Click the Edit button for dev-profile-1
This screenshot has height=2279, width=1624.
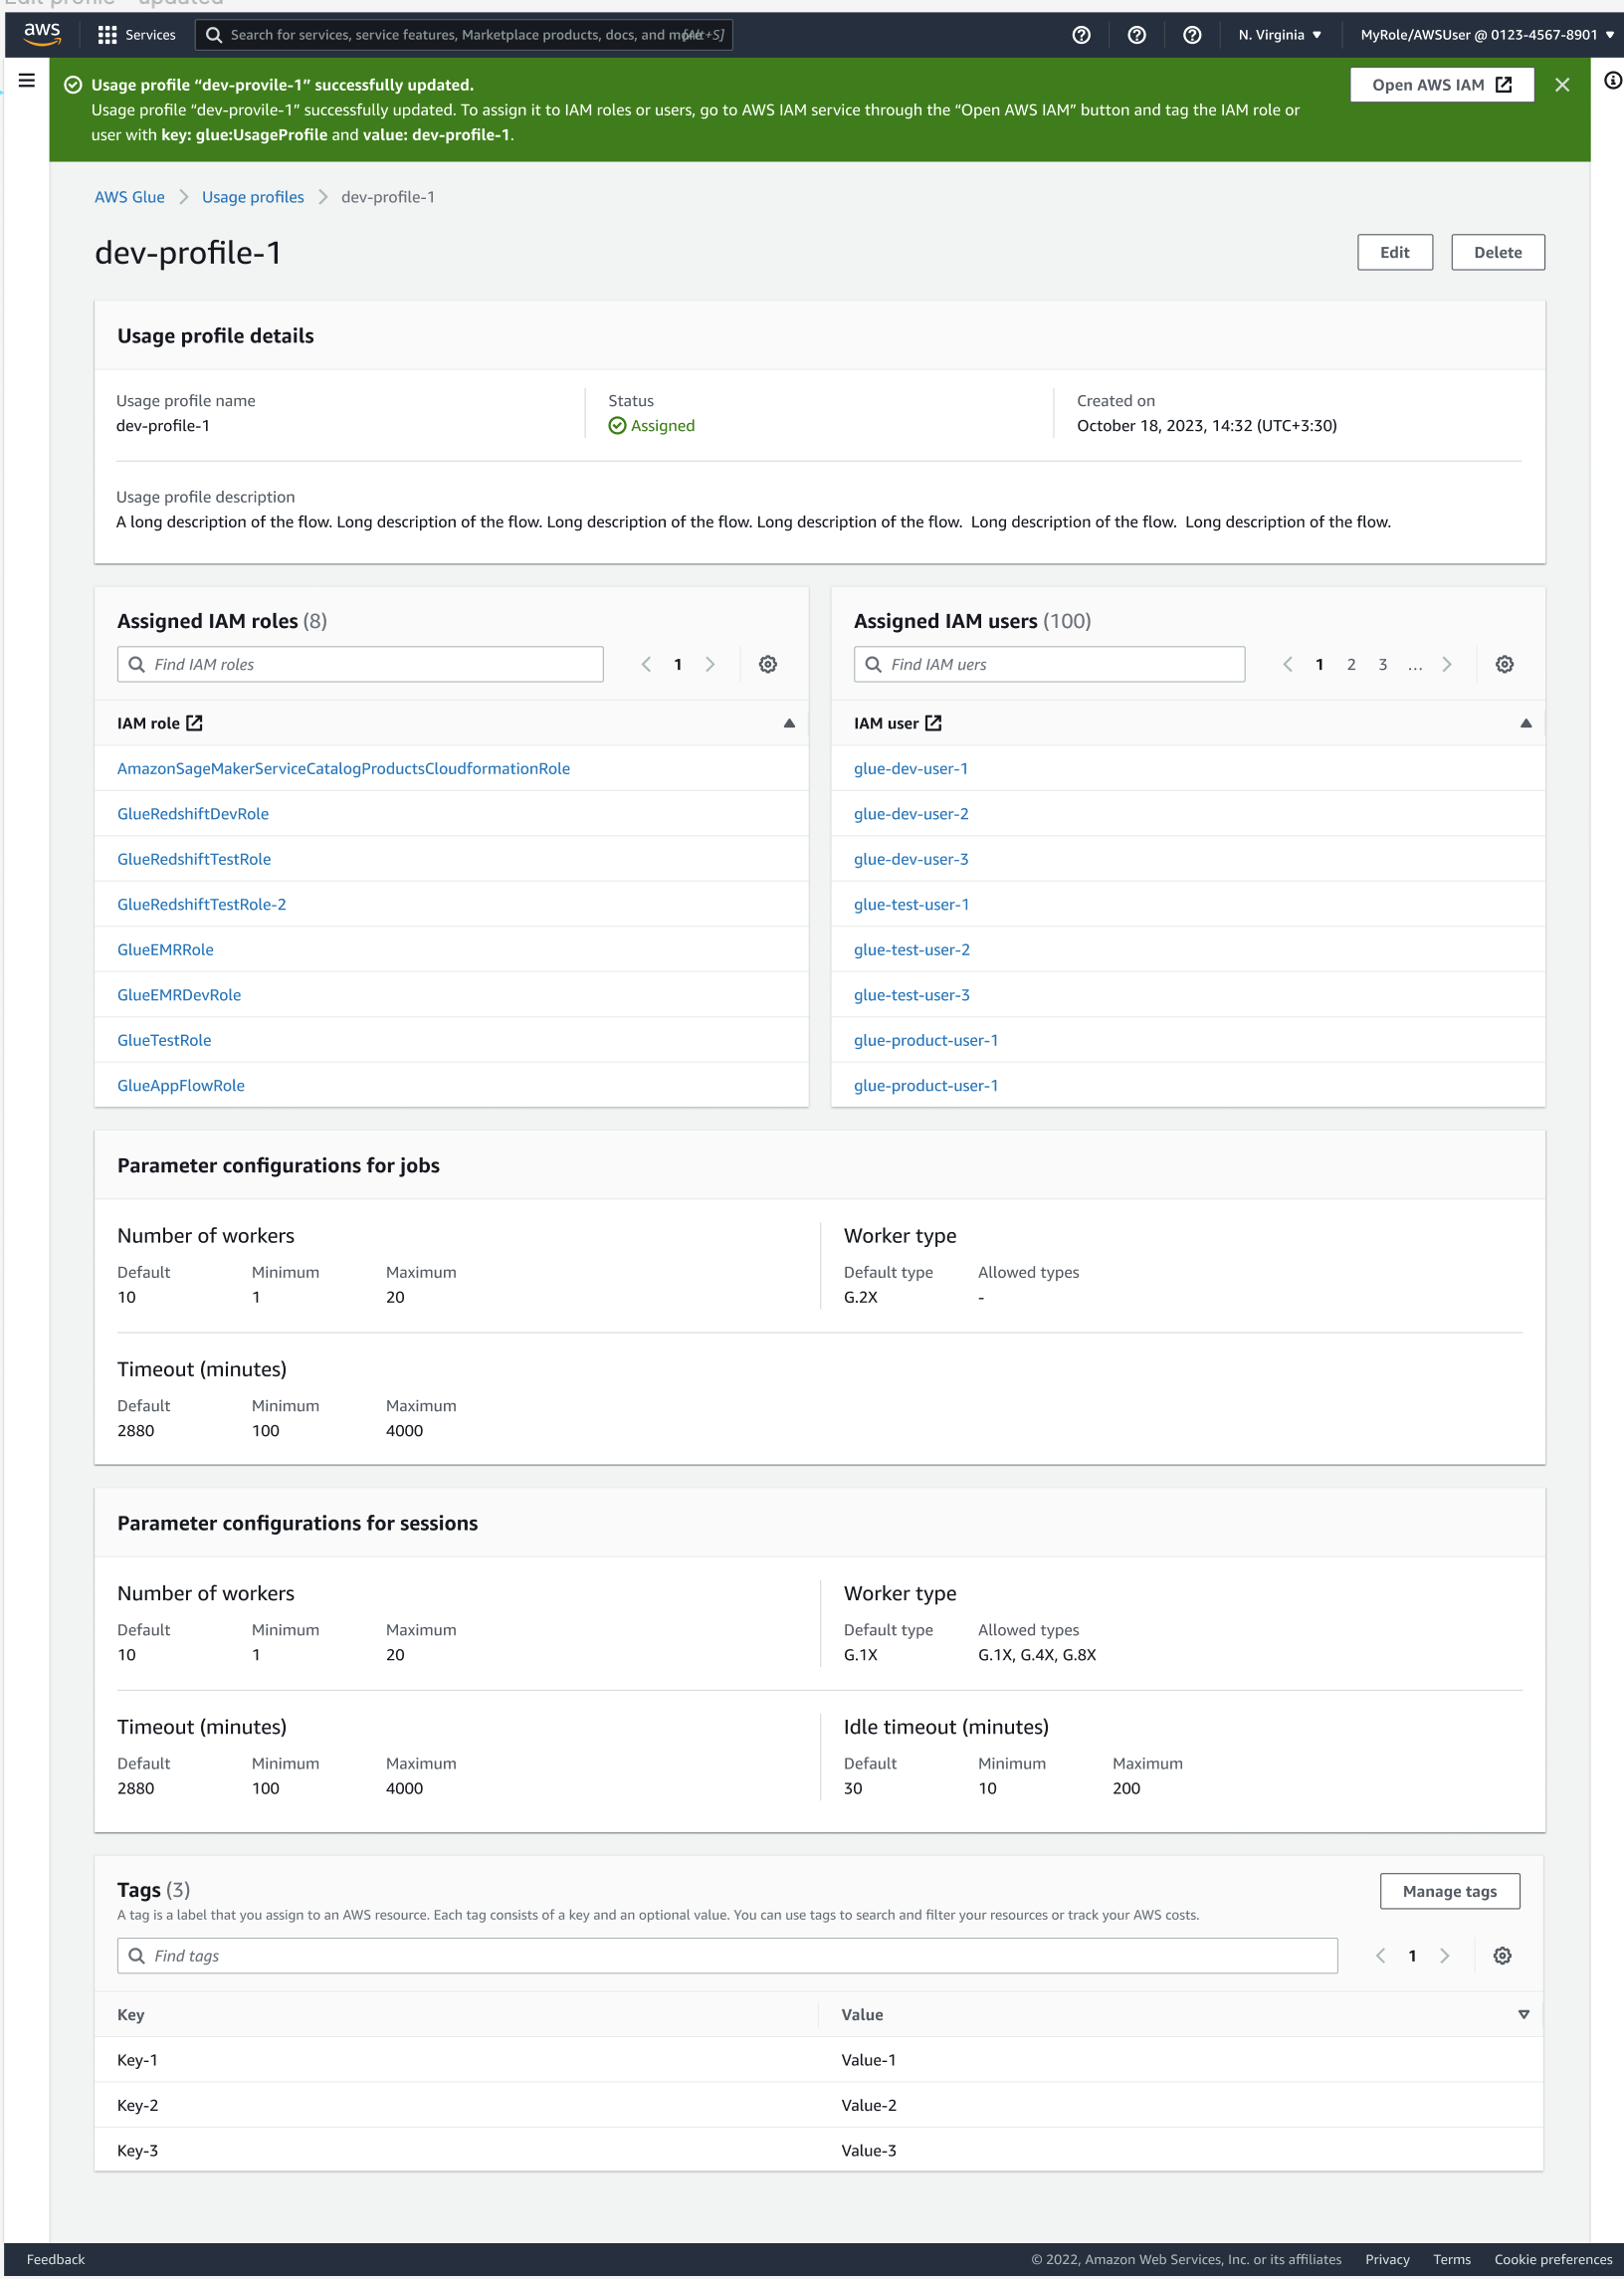tap(1394, 252)
